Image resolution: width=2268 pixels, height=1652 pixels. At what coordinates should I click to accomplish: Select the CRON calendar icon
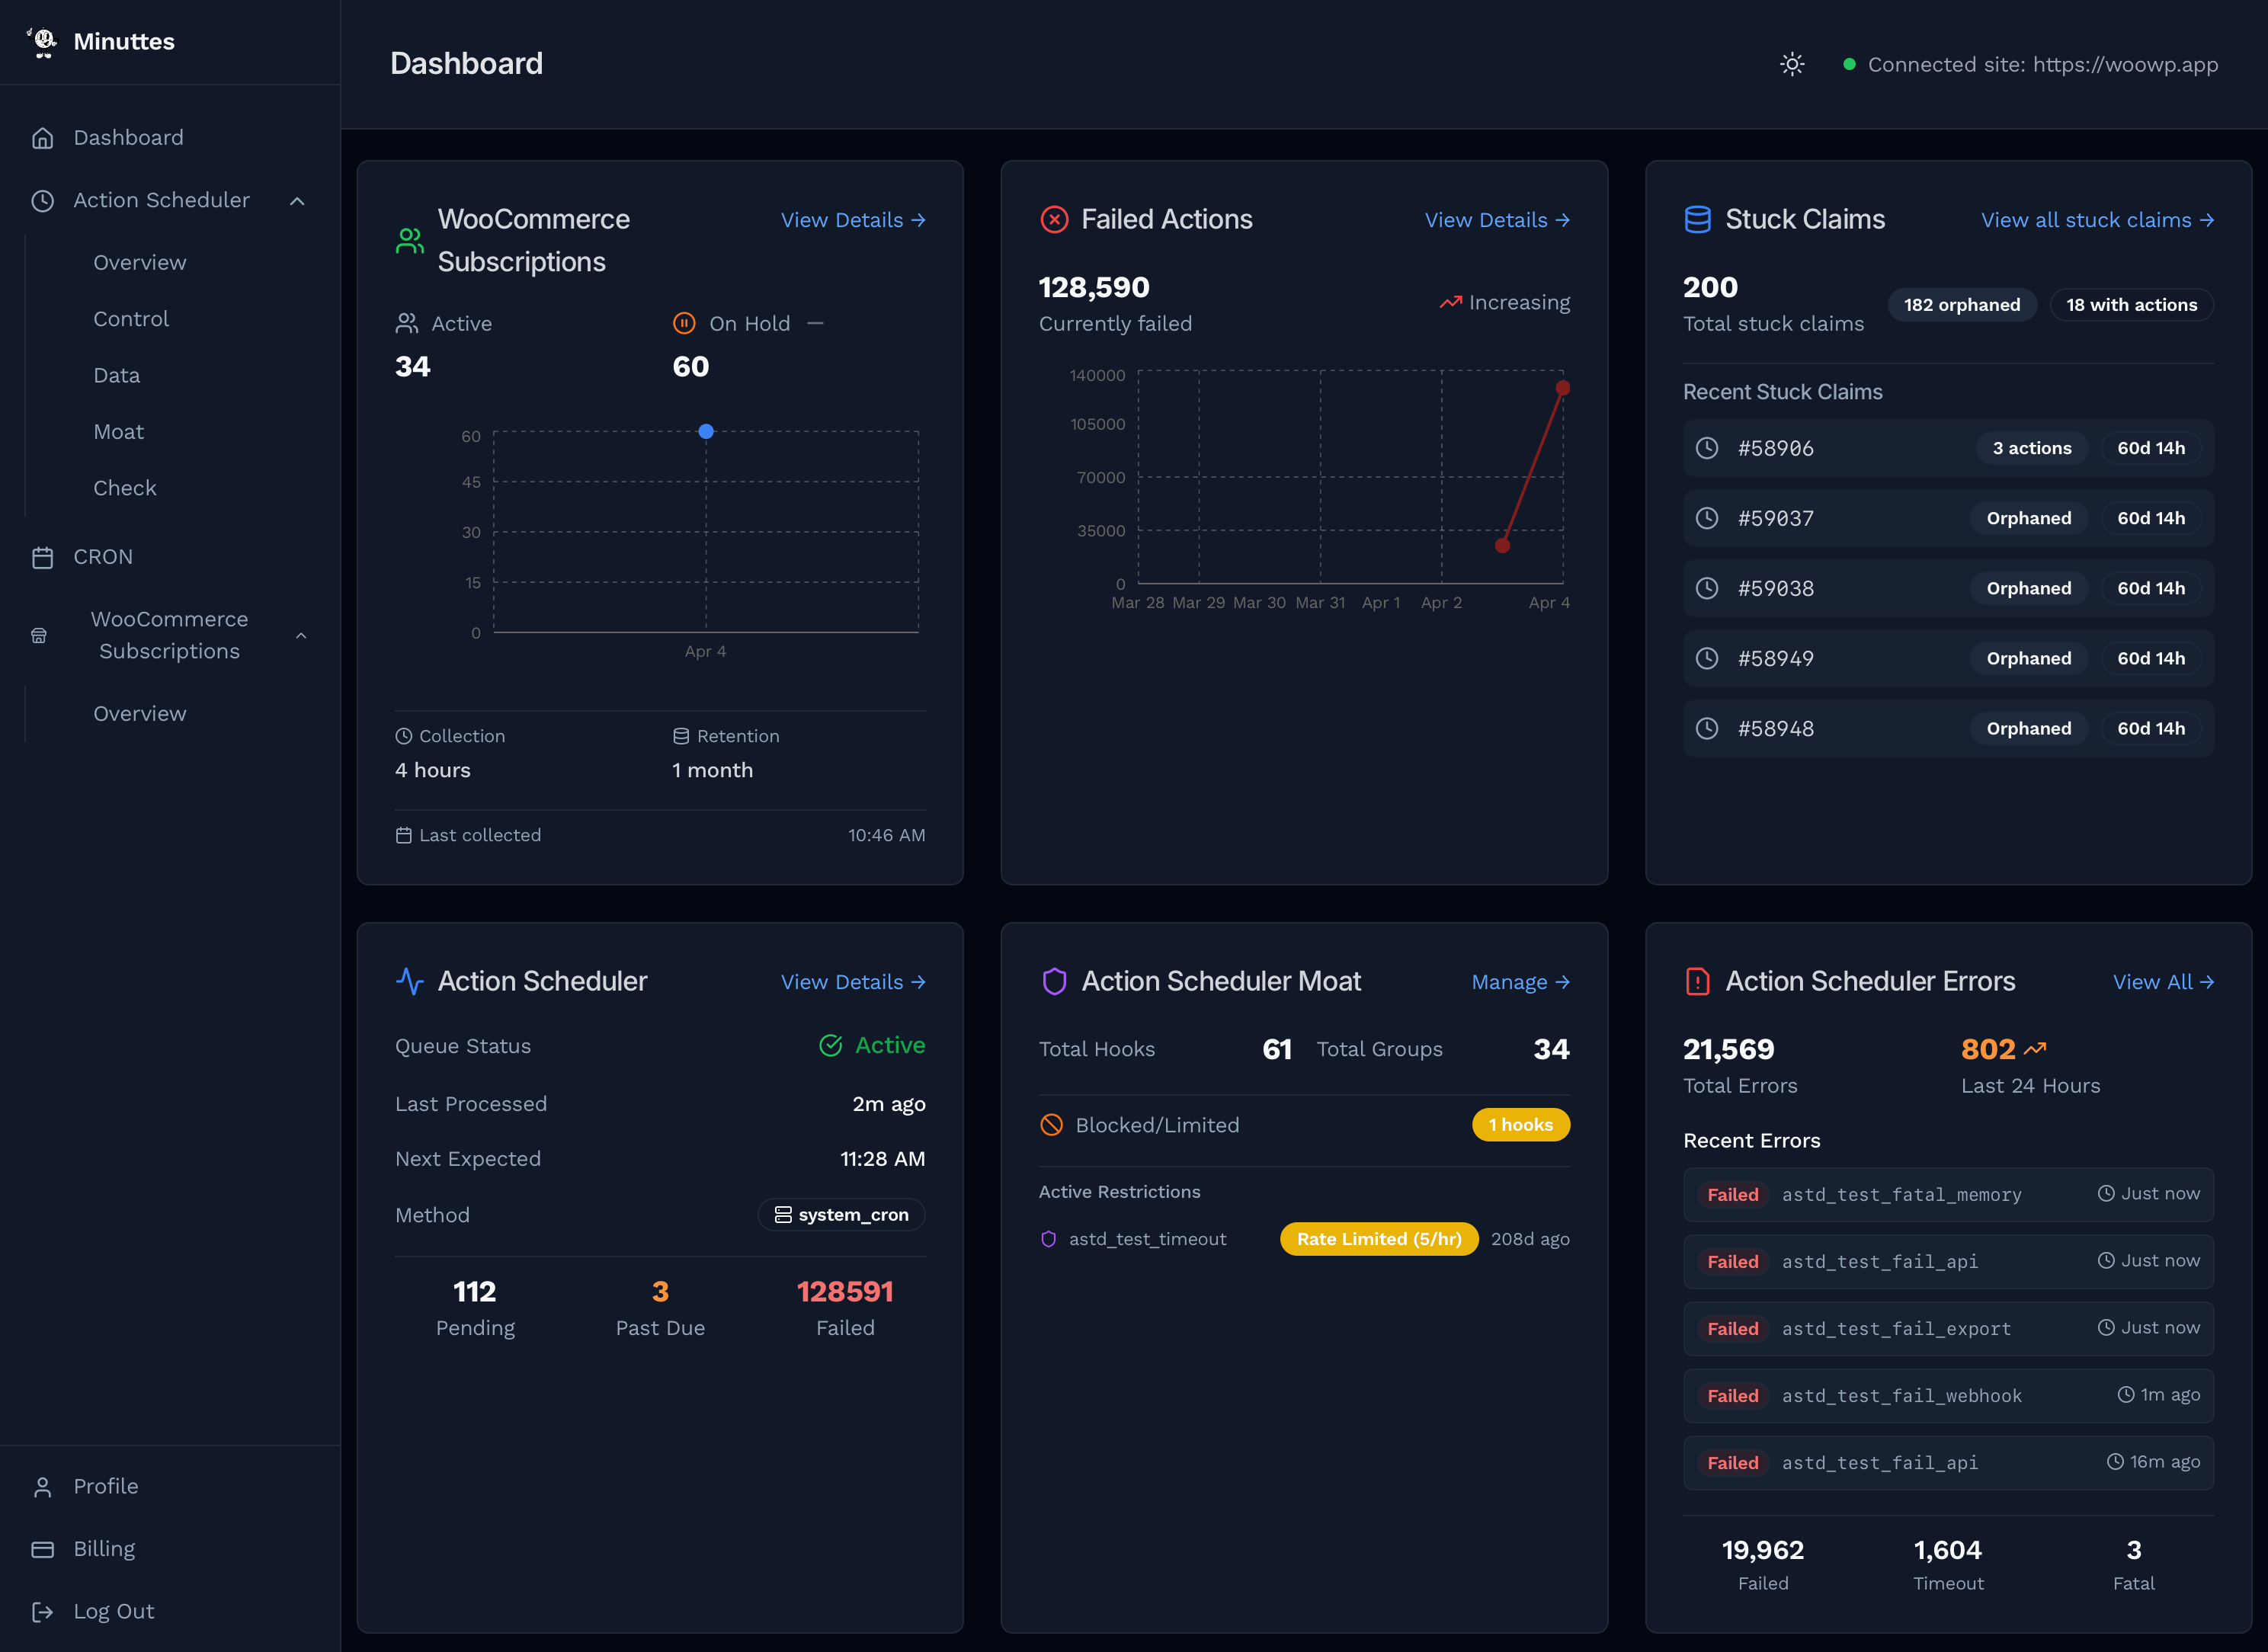[x=44, y=557]
